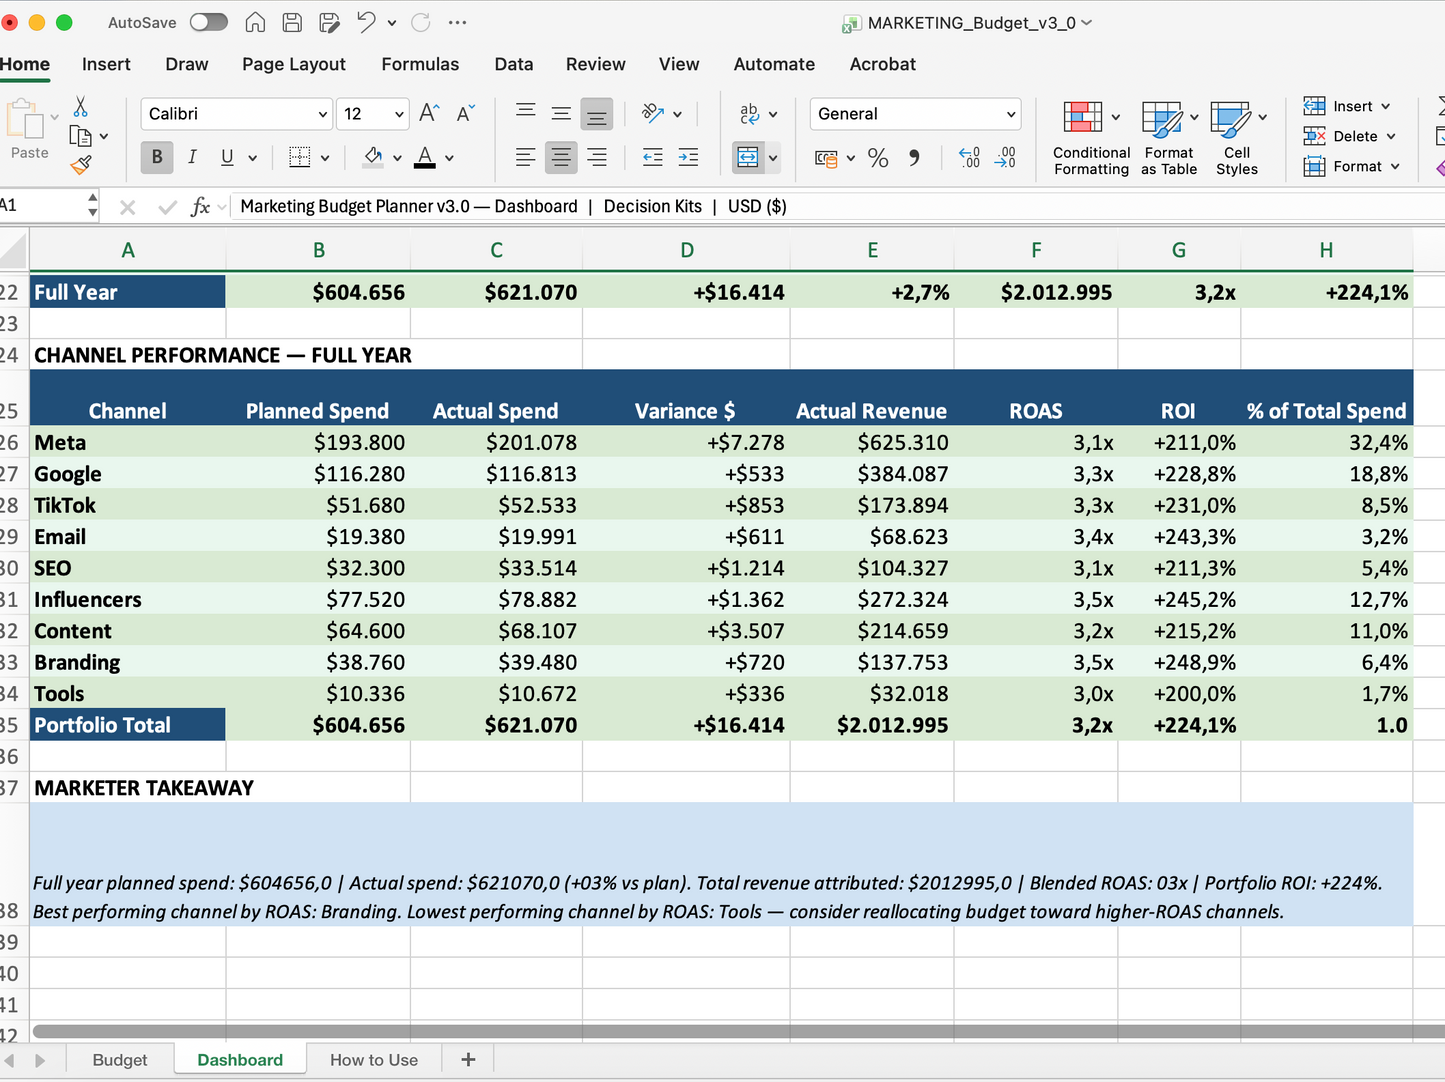This screenshot has width=1445, height=1082.
Task: Click the Insert cells button
Action: tap(1347, 106)
